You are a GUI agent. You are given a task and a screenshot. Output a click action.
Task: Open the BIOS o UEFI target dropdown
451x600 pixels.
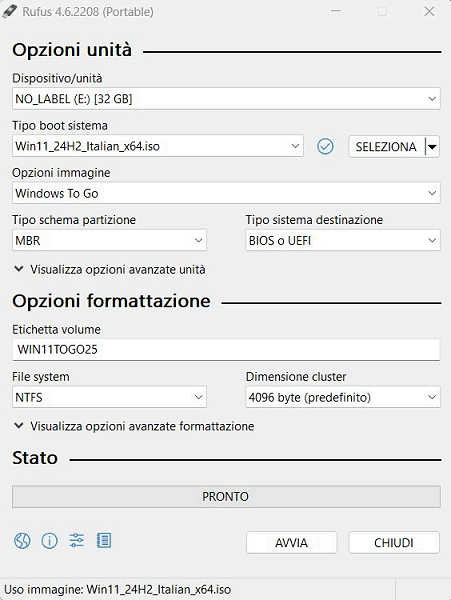click(343, 240)
